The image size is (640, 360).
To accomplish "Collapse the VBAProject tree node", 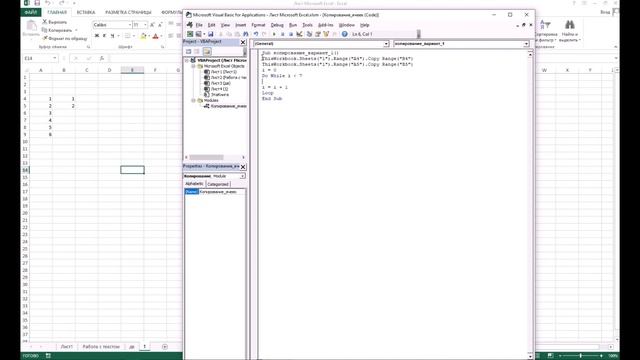I will point(187,60).
